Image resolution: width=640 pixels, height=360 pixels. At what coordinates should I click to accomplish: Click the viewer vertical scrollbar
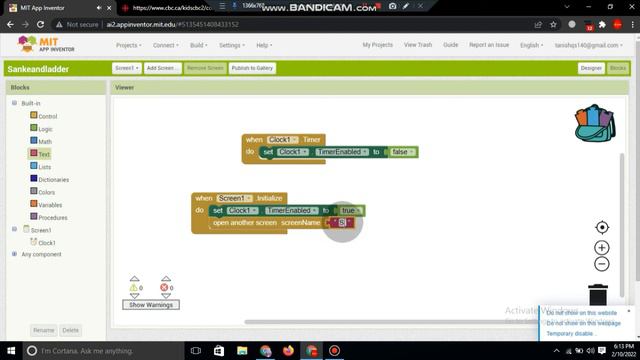click(x=622, y=224)
